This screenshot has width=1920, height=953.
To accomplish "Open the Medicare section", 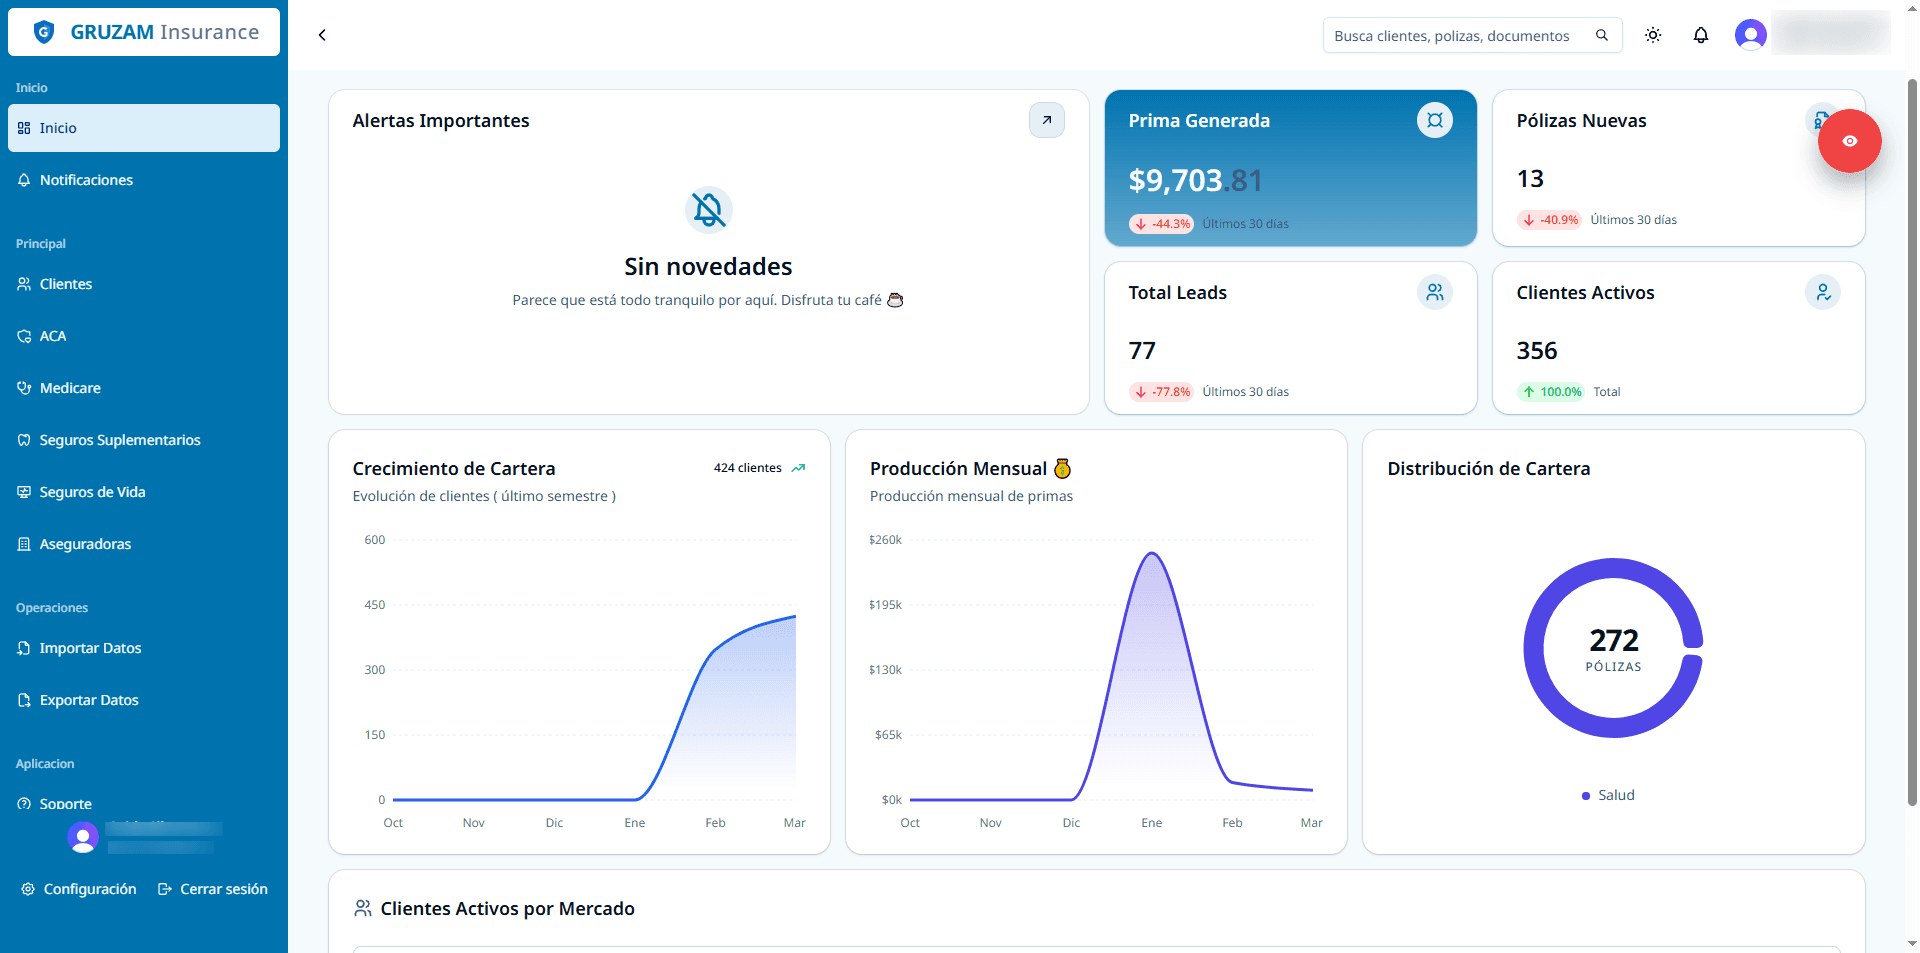I will coord(70,388).
